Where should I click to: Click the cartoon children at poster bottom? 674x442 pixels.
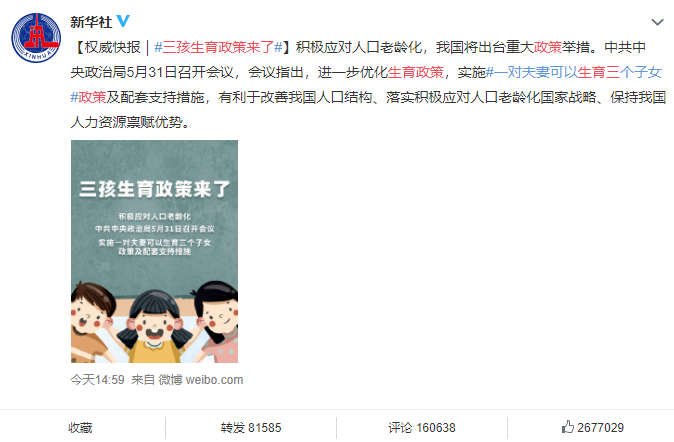[154, 322]
